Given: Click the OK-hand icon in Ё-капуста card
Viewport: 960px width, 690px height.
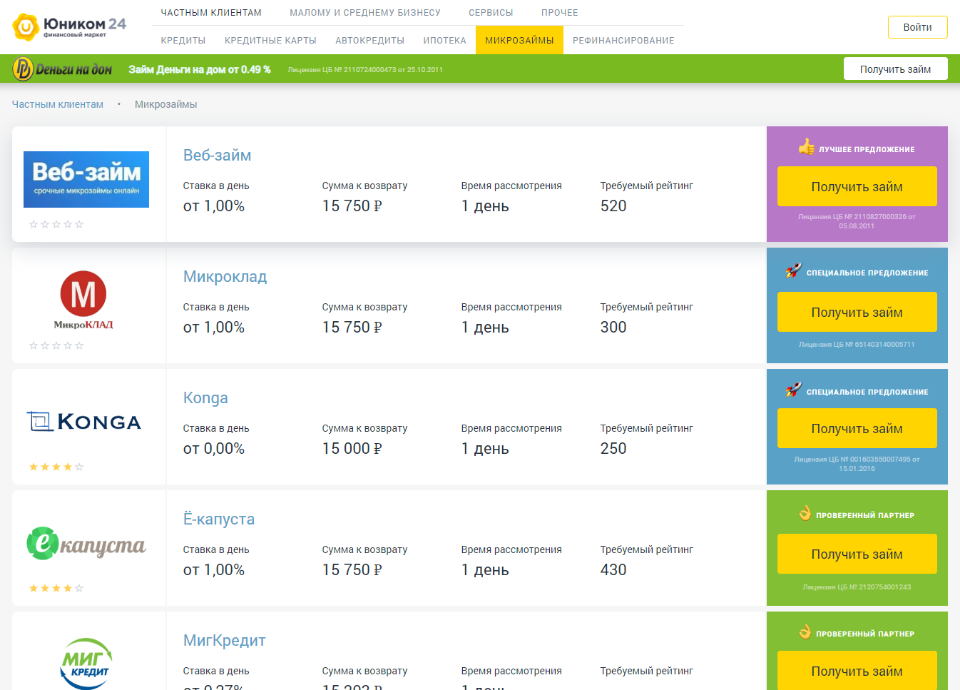Looking at the screenshot, I should pos(805,513).
